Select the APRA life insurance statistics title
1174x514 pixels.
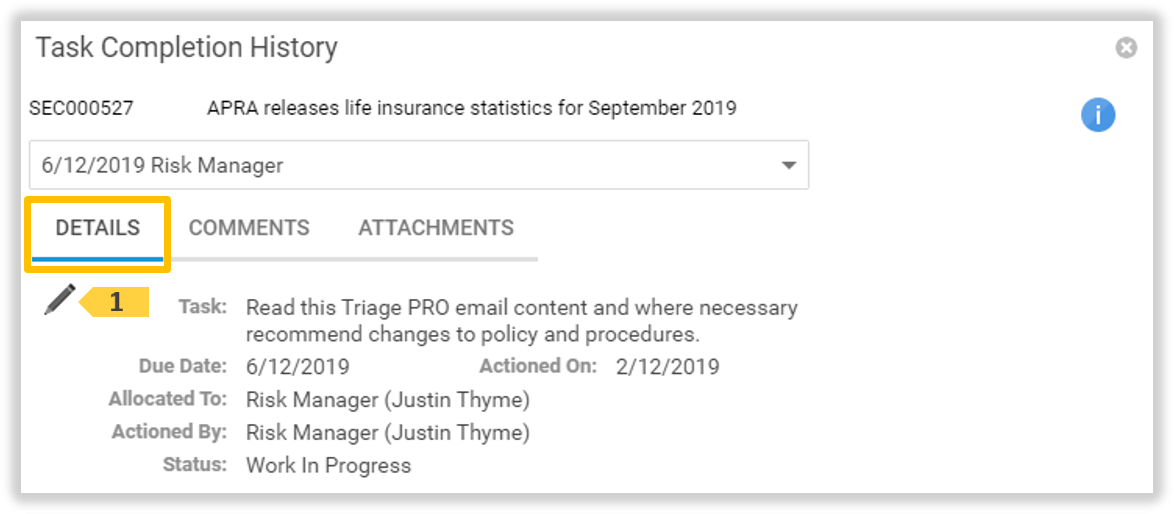click(x=471, y=108)
